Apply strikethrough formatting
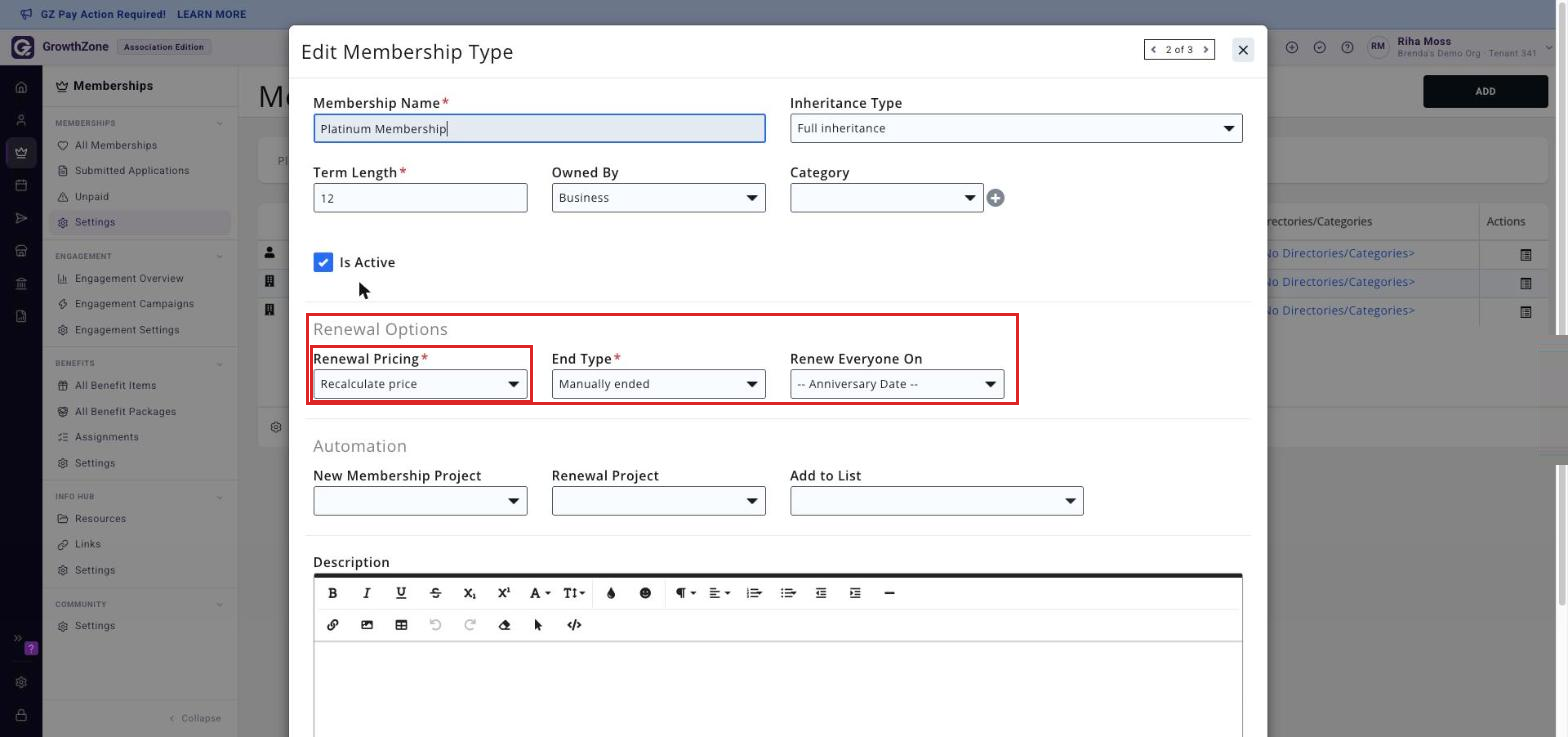The width and height of the screenshot is (1568, 737). (x=435, y=593)
